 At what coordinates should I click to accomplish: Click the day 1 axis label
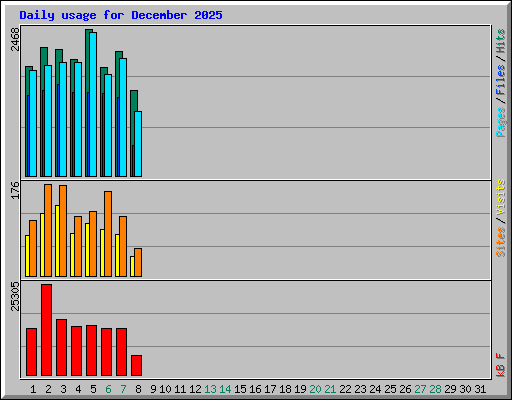tap(33, 389)
